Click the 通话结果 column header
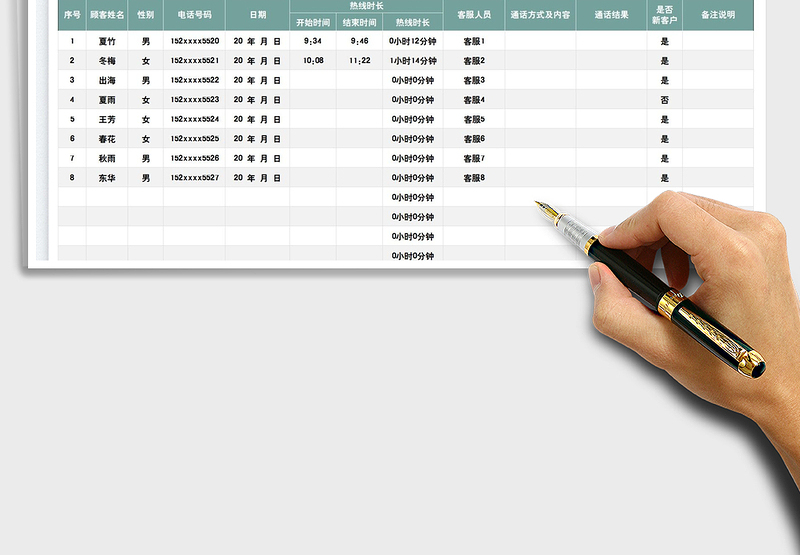 (611, 15)
